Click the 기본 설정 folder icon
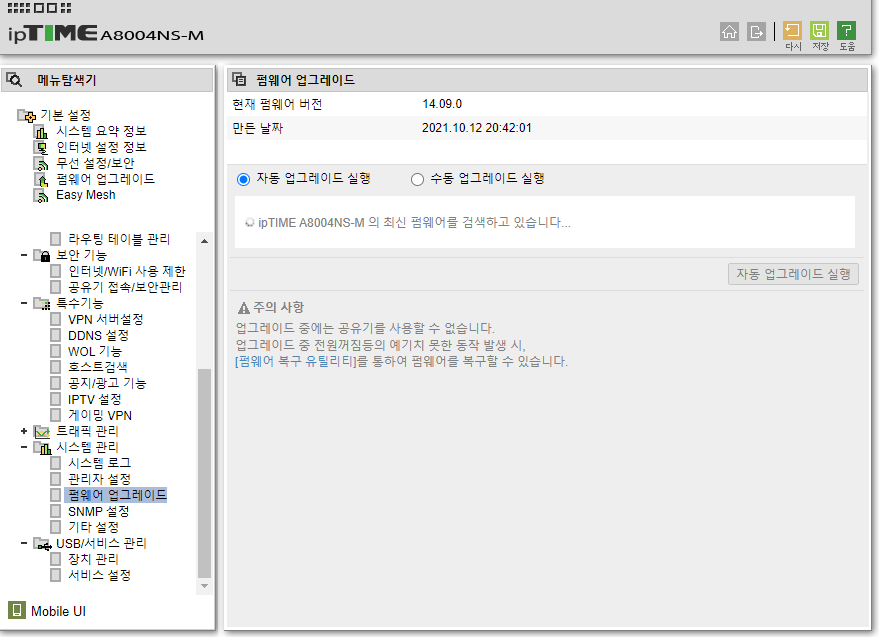The image size is (884, 637). click(x=26, y=116)
